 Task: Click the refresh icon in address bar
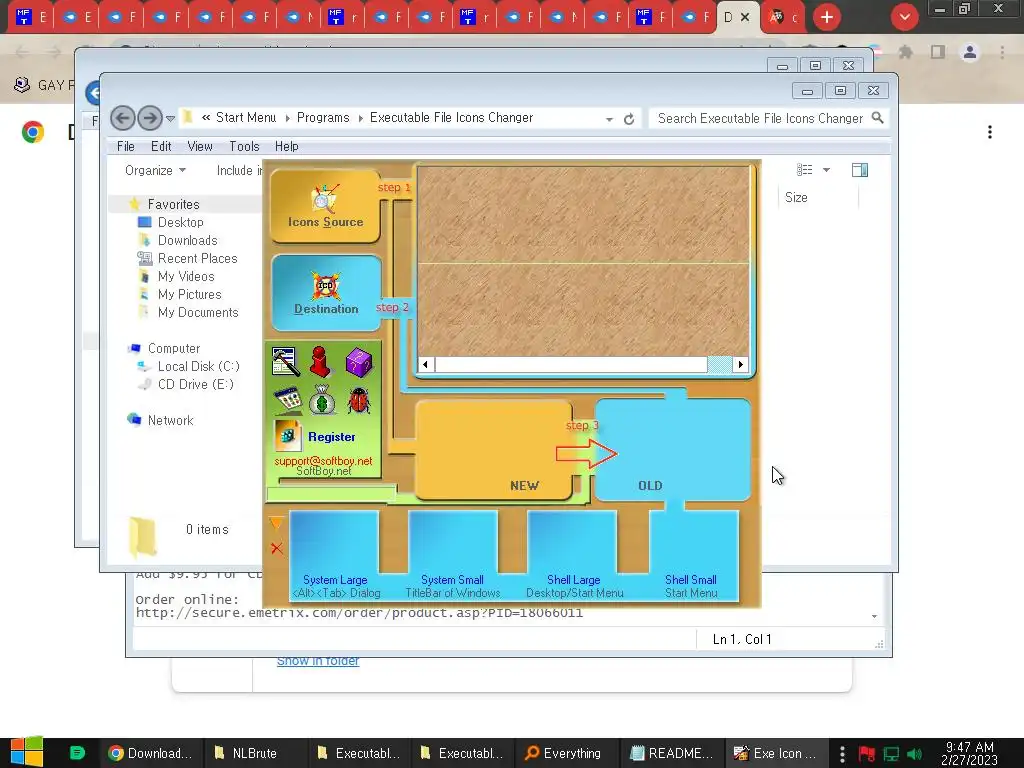click(629, 119)
